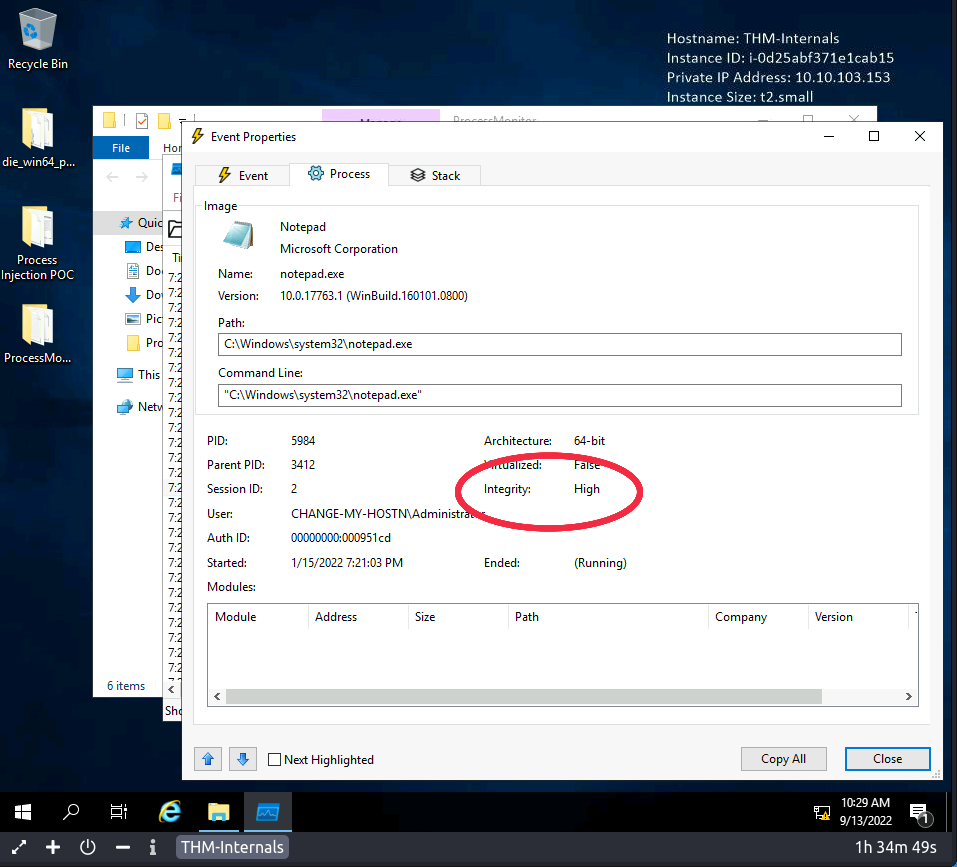
Task: Click the Close button in Event Properties
Action: tap(887, 759)
